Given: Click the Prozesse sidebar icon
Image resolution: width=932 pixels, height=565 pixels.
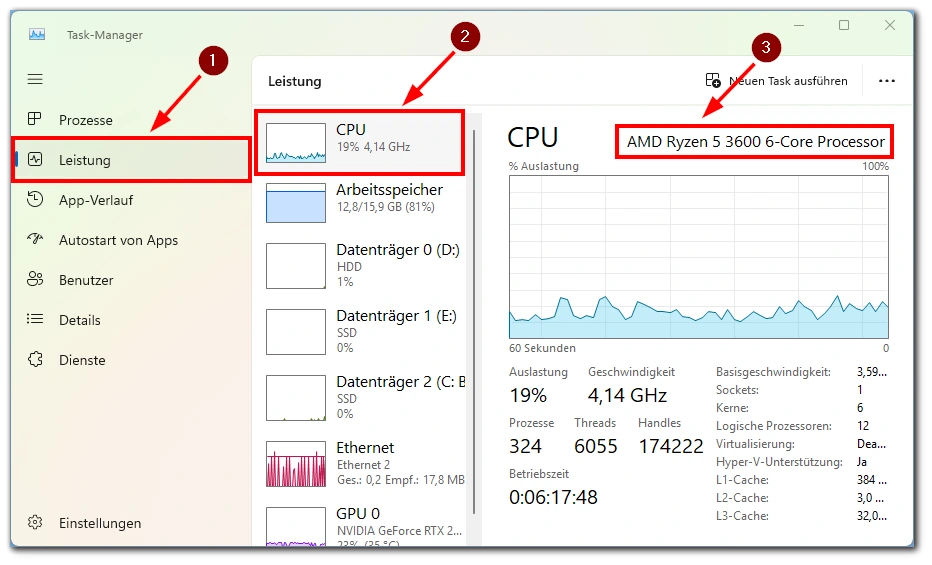Looking at the screenshot, I should (x=35, y=119).
